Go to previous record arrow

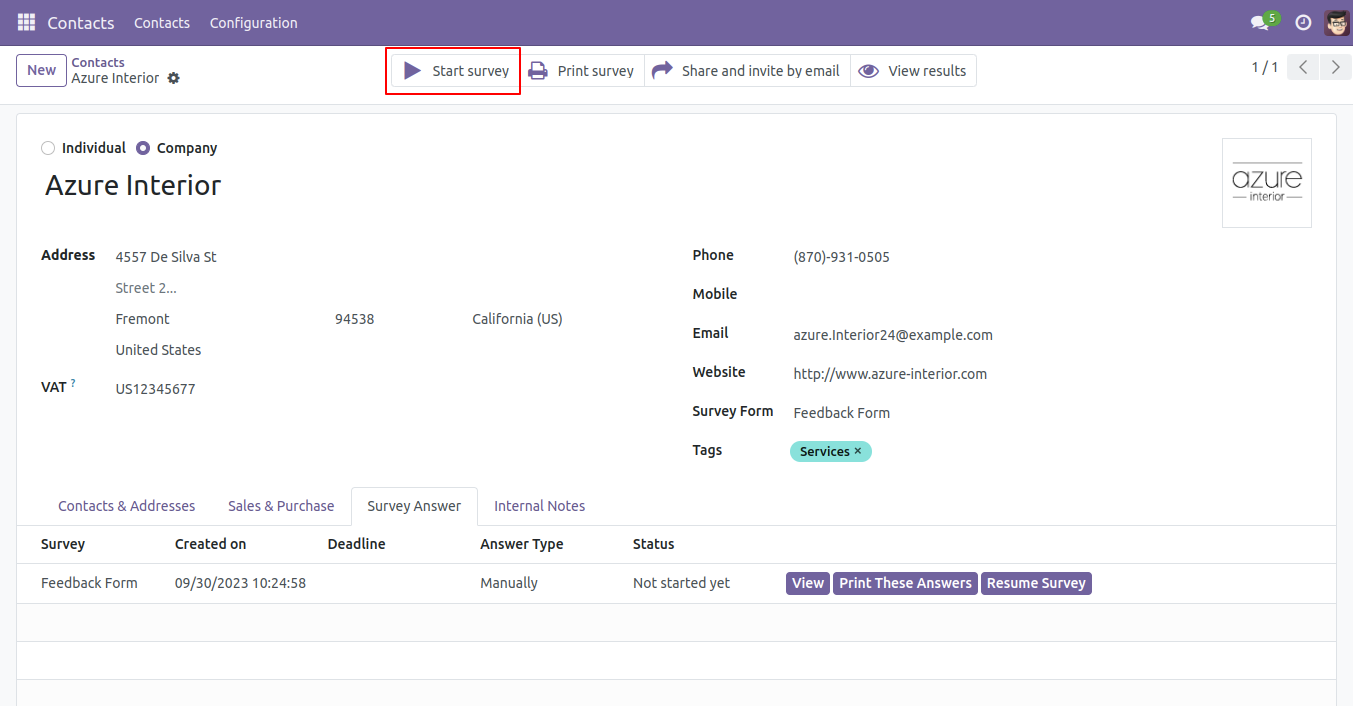[1303, 68]
